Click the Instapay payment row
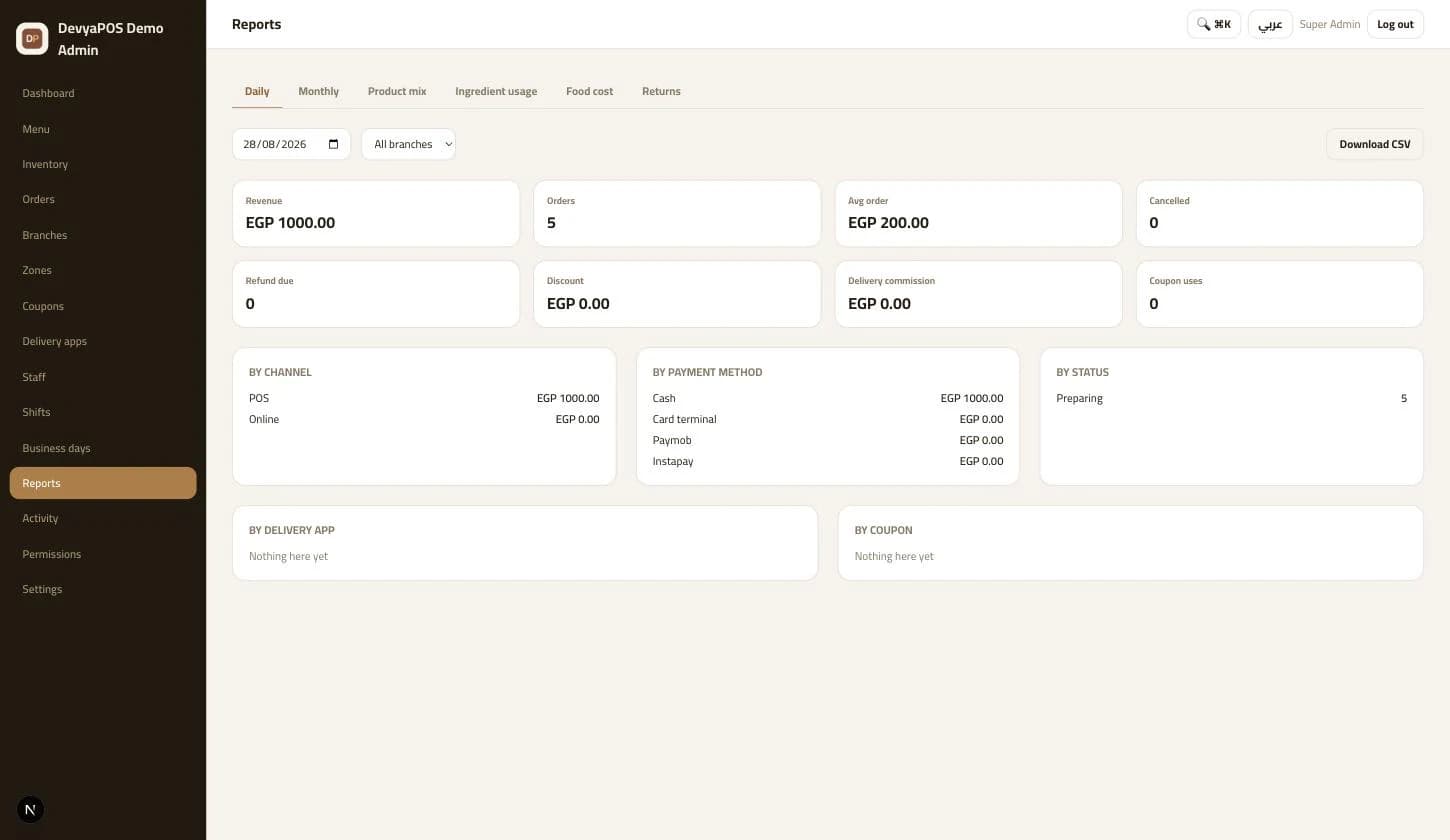Viewport: 1450px width, 840px height. [x=828, y=461]
